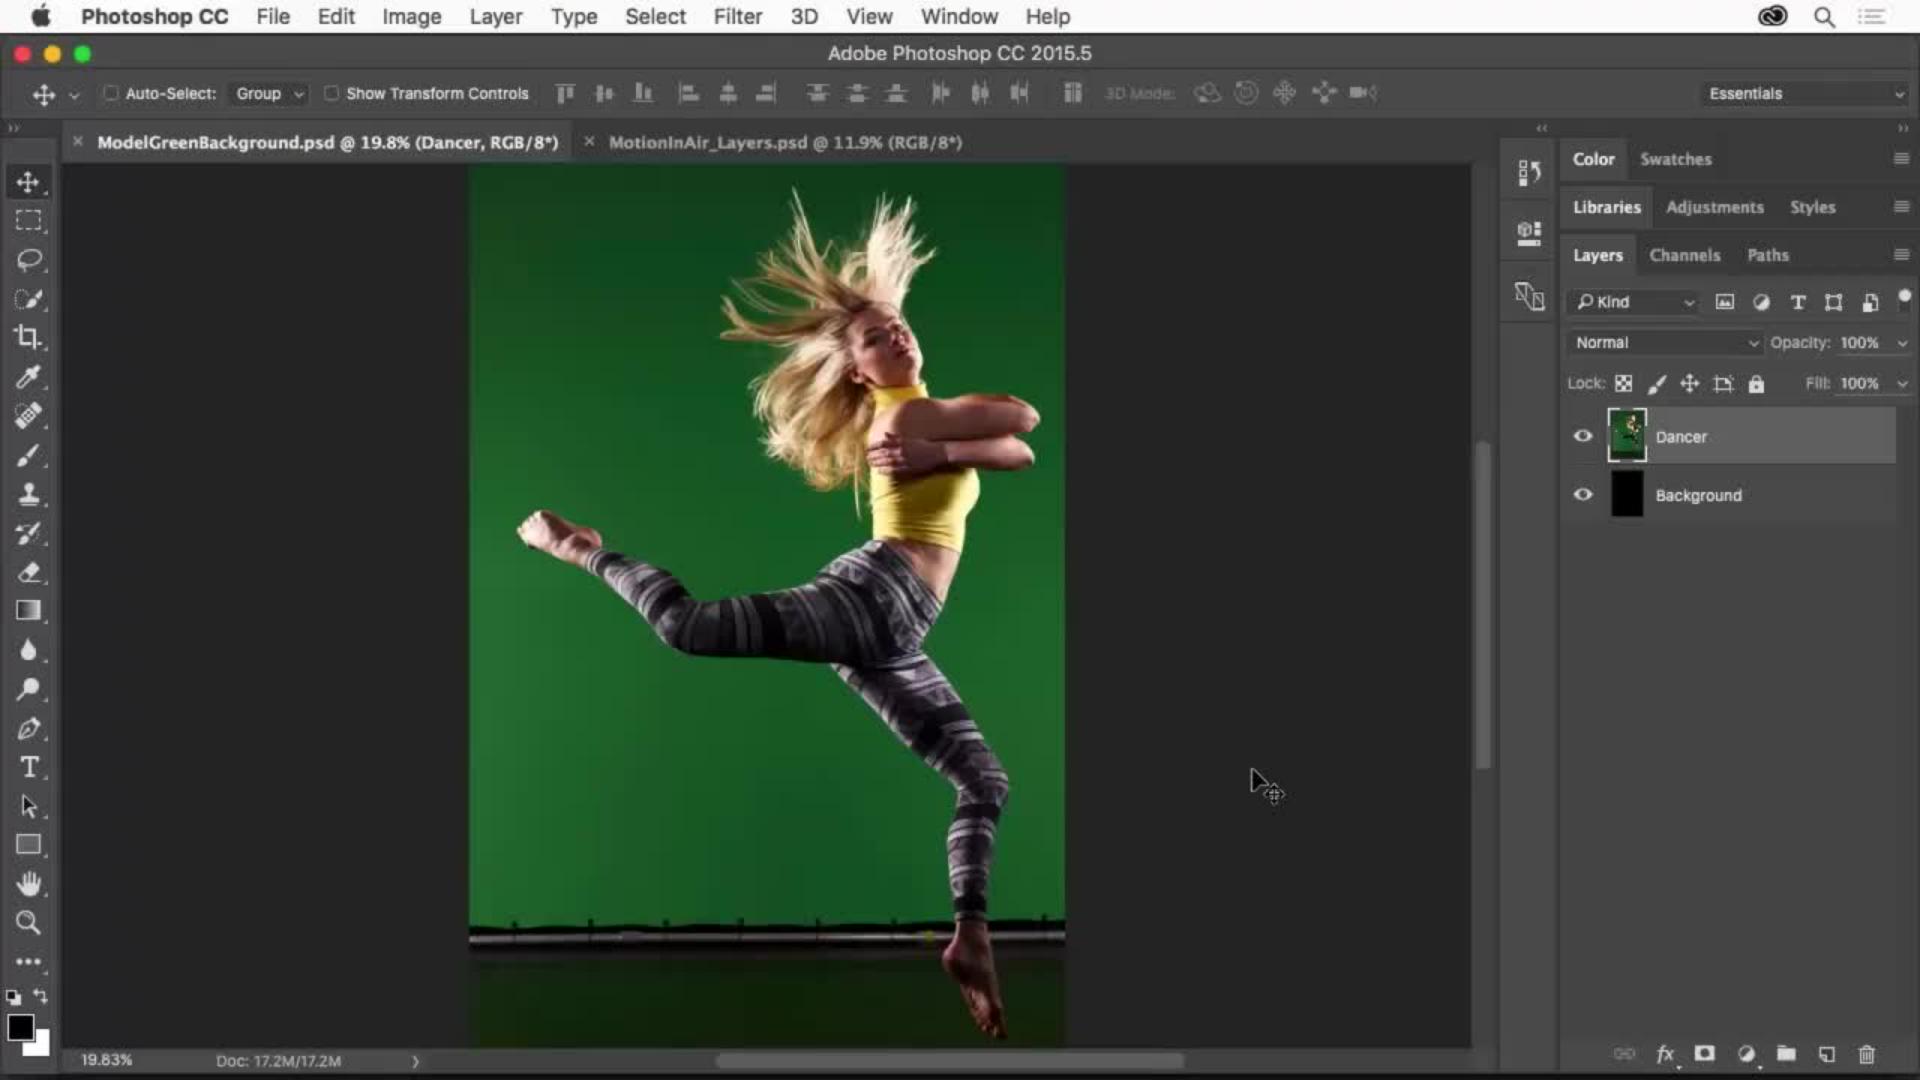Switch to MotionInAir_Layers.psd document tab
Screen dimensions: 1920x1080
pos(785,142)
